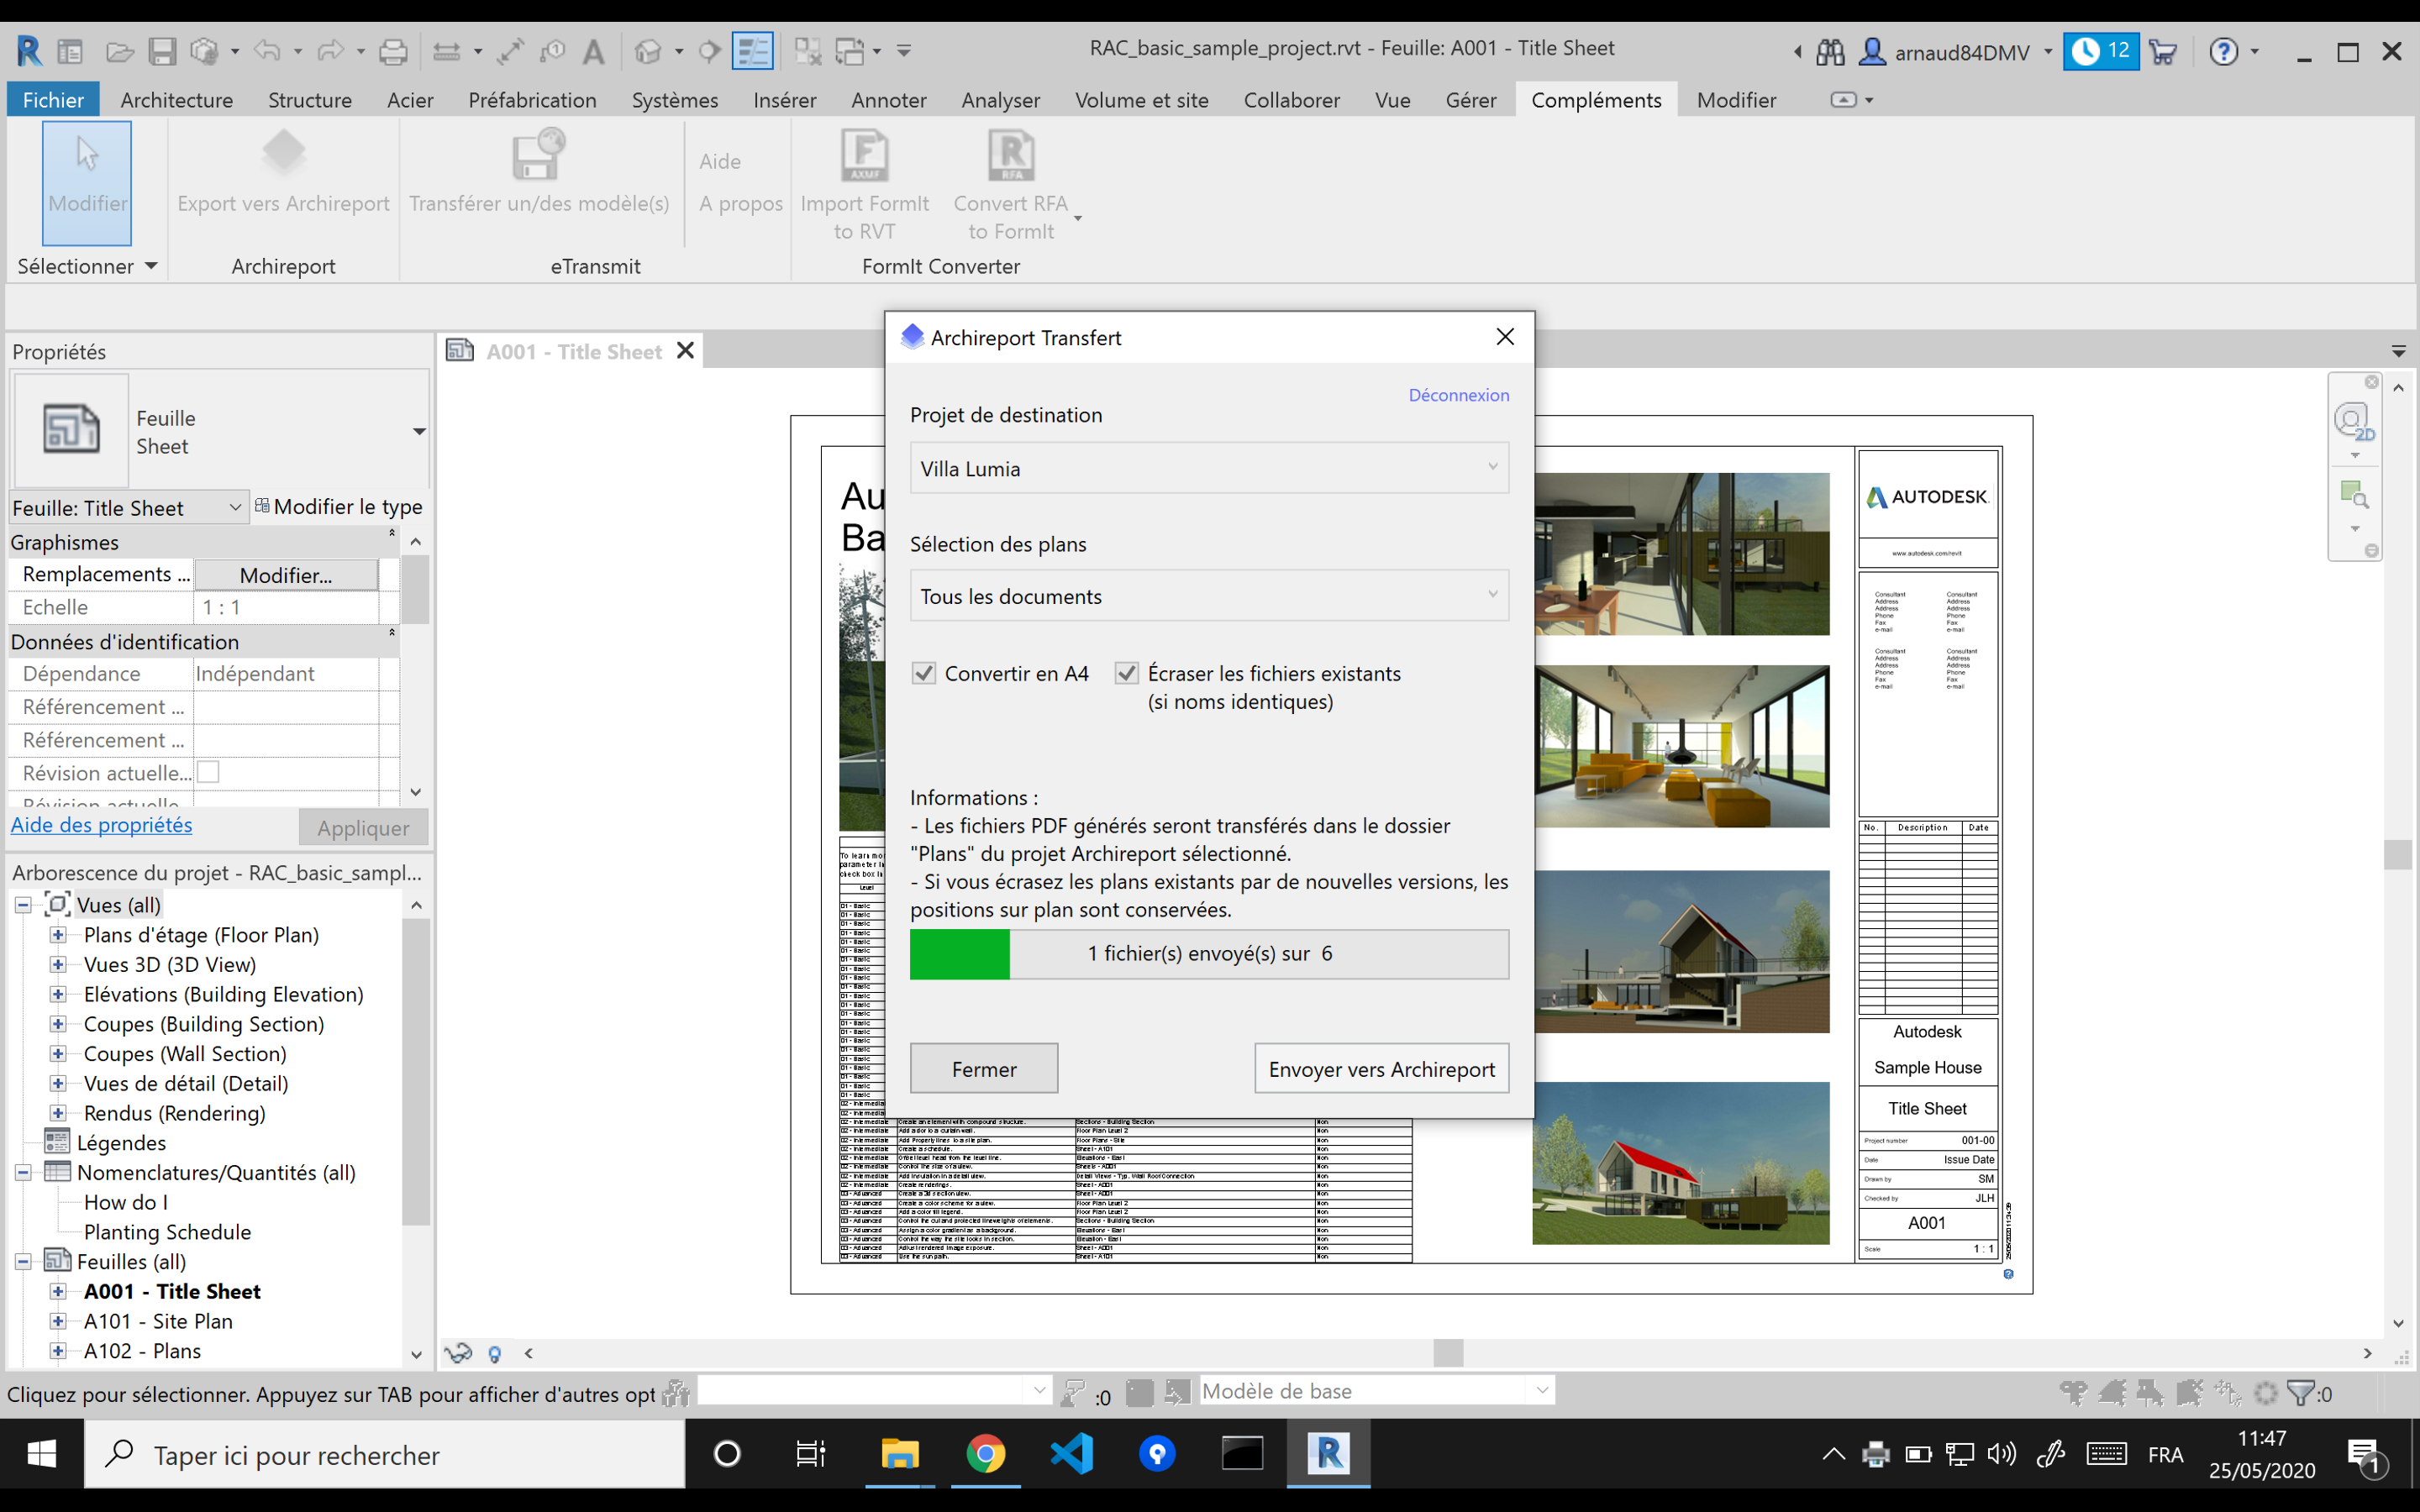
Task: Select A101 - Site Plan sheet in the tree
Action: pos(158,1321)
